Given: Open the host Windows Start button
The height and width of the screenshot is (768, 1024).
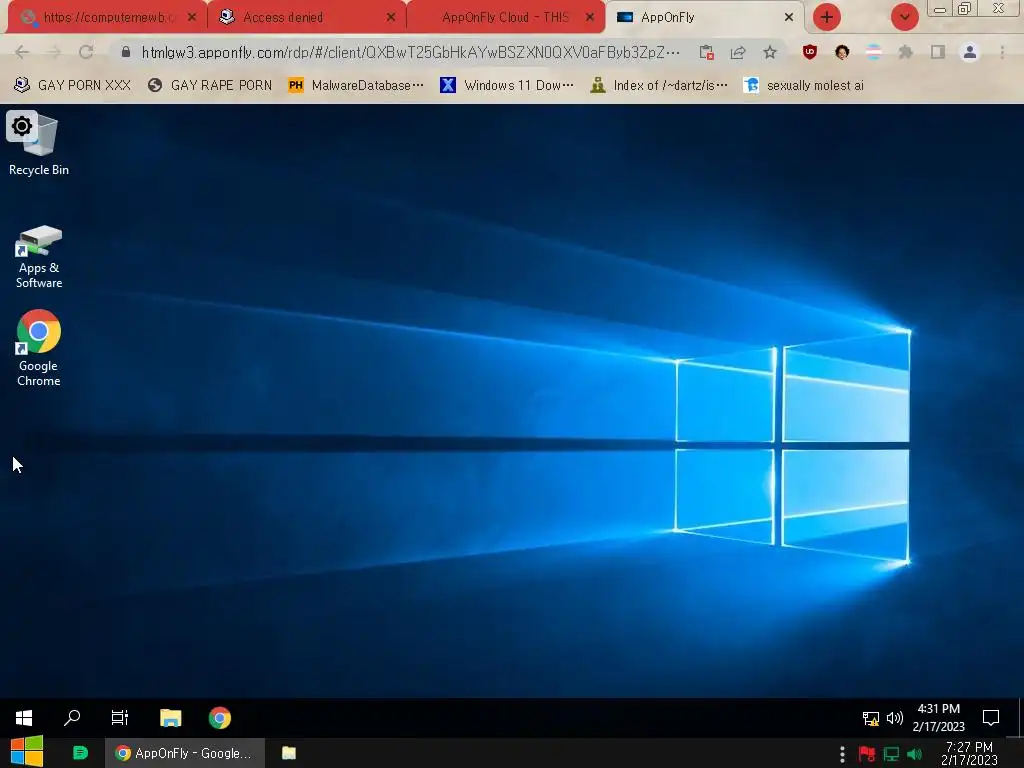Looking at the screenshot, I should click(x=27, y=752).
